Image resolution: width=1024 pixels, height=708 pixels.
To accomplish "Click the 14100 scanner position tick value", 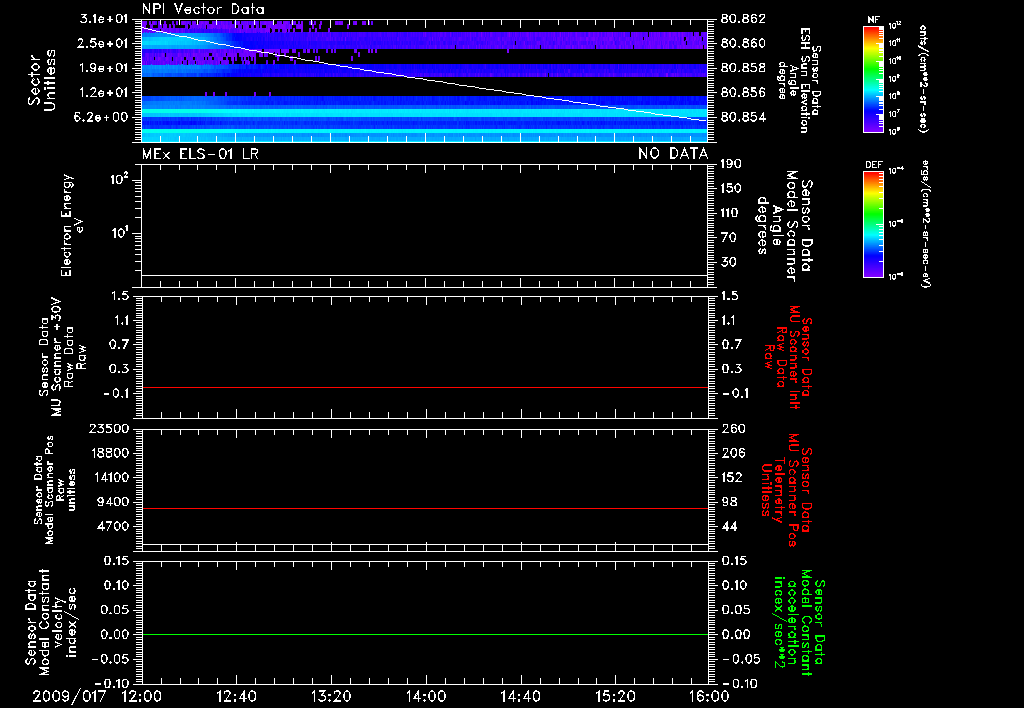I will pos(110,477).
